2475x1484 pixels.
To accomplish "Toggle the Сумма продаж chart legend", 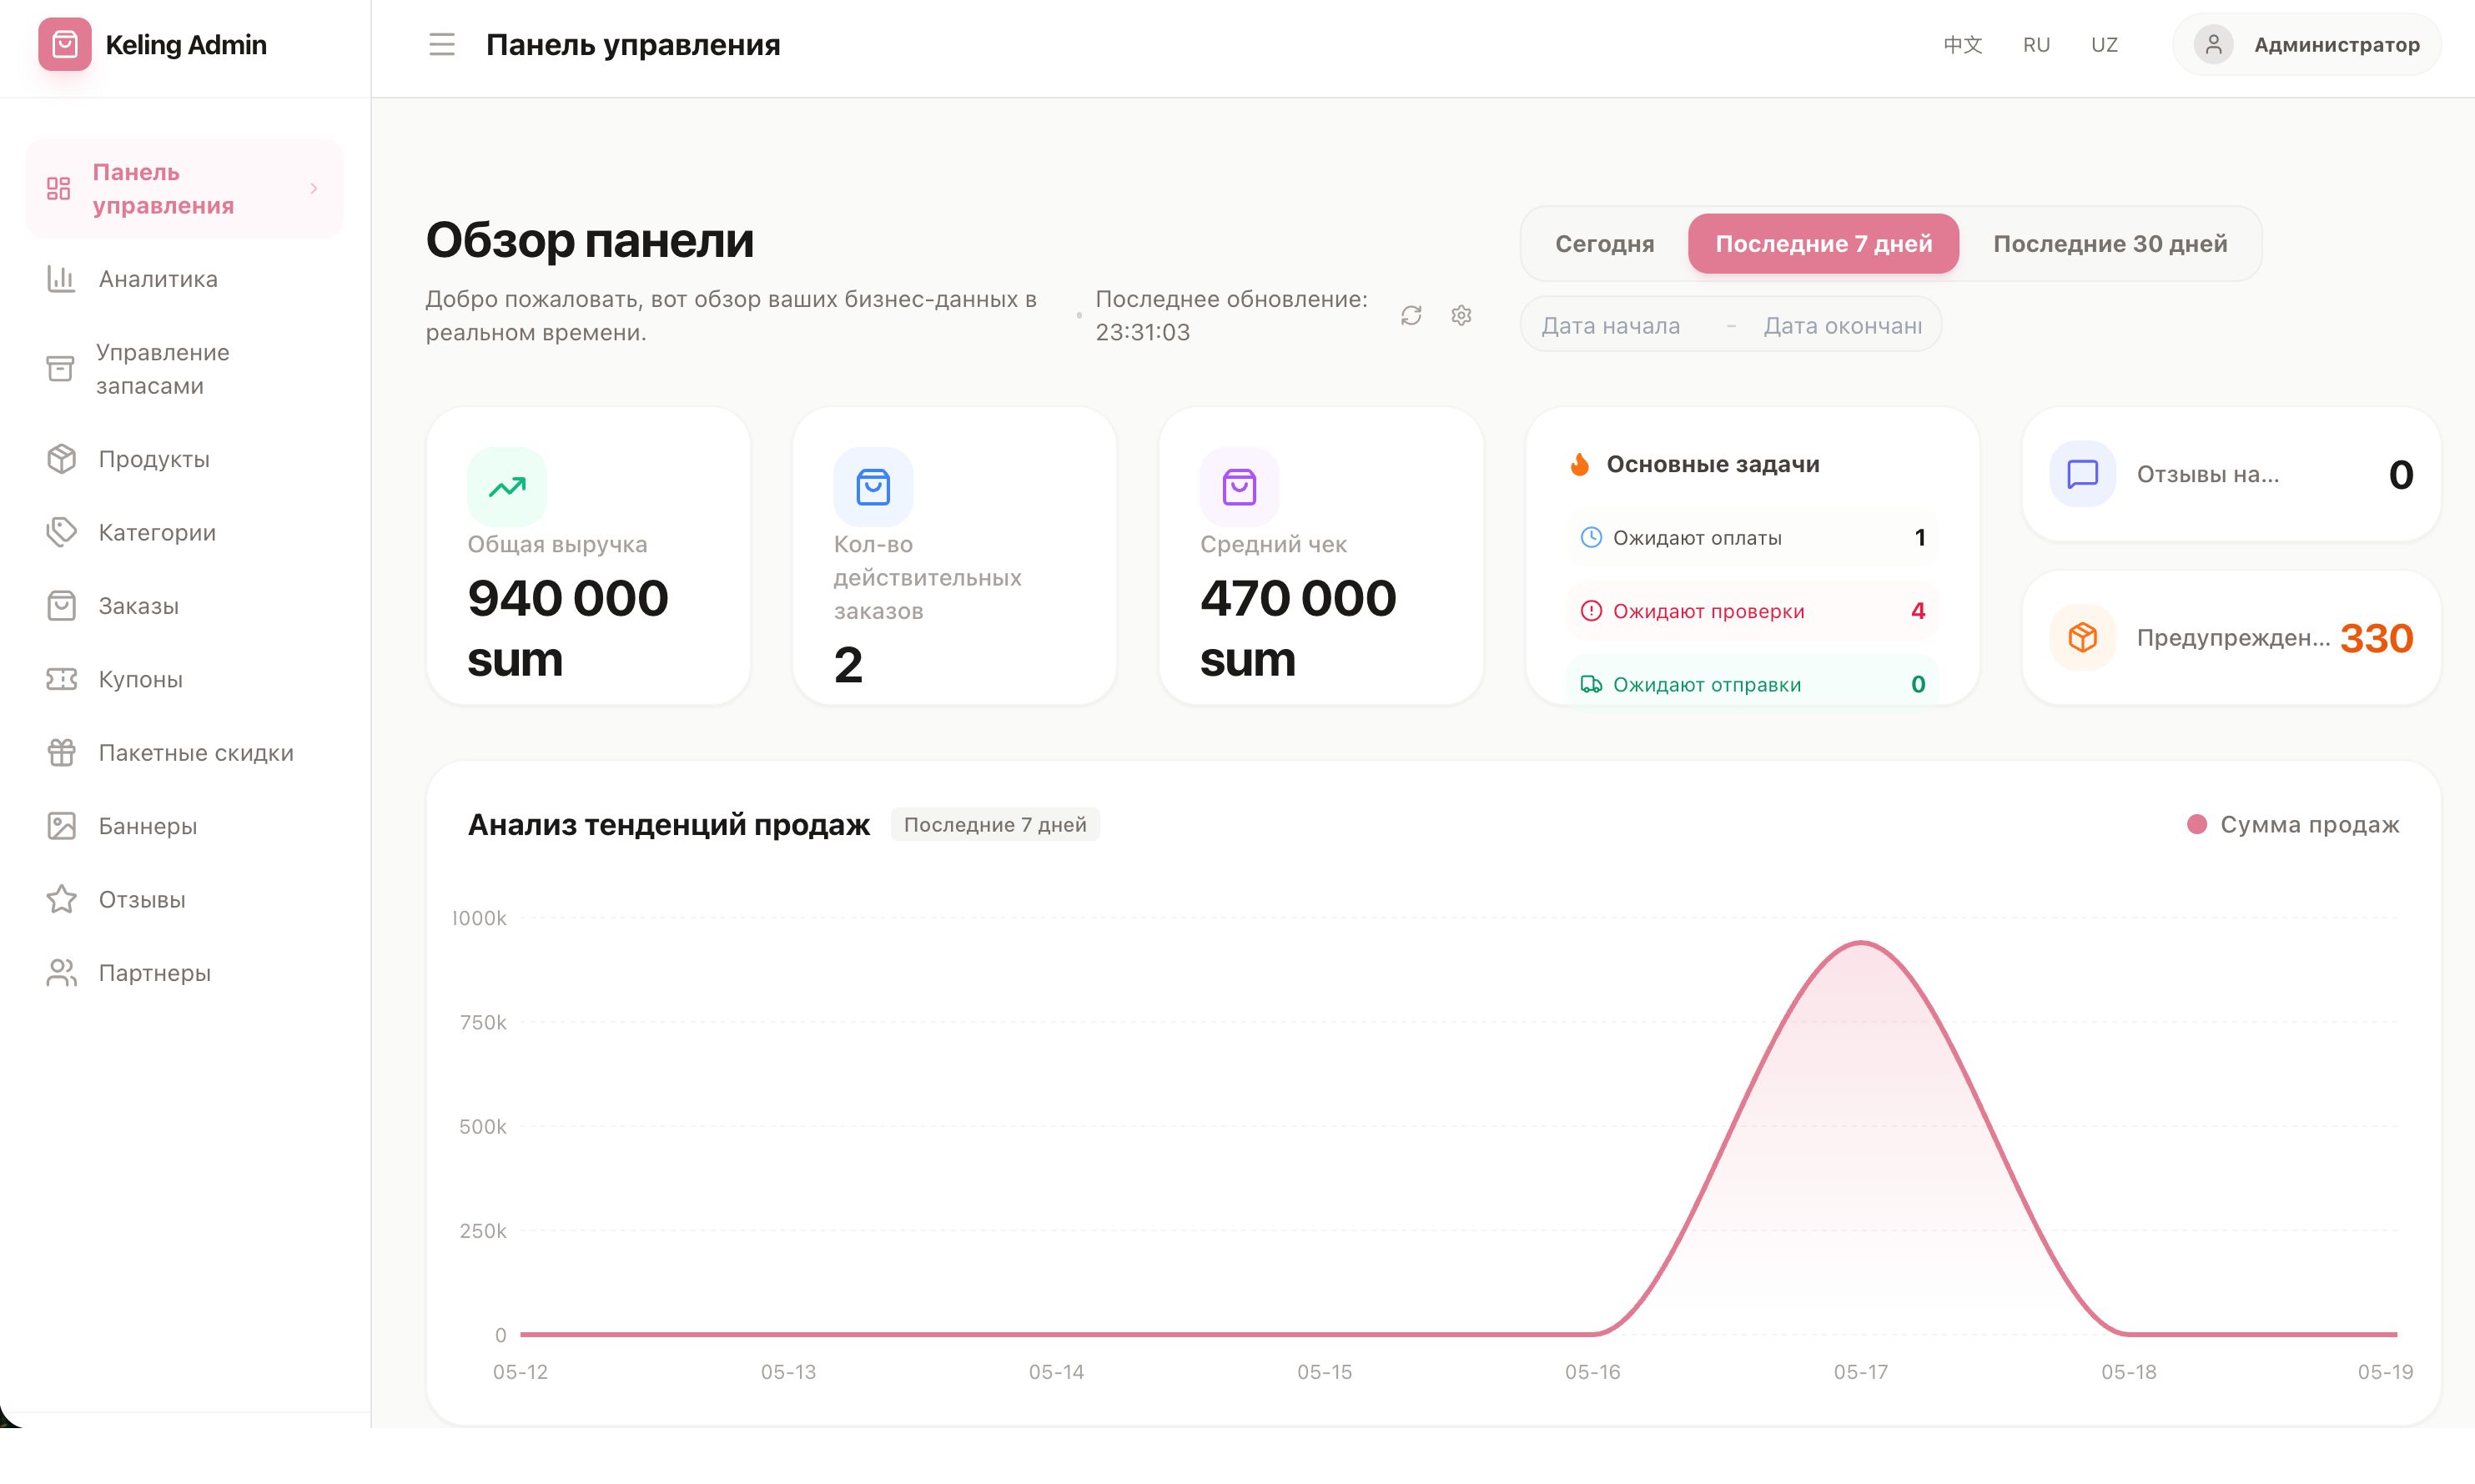I will click(x=2292, y=825).
